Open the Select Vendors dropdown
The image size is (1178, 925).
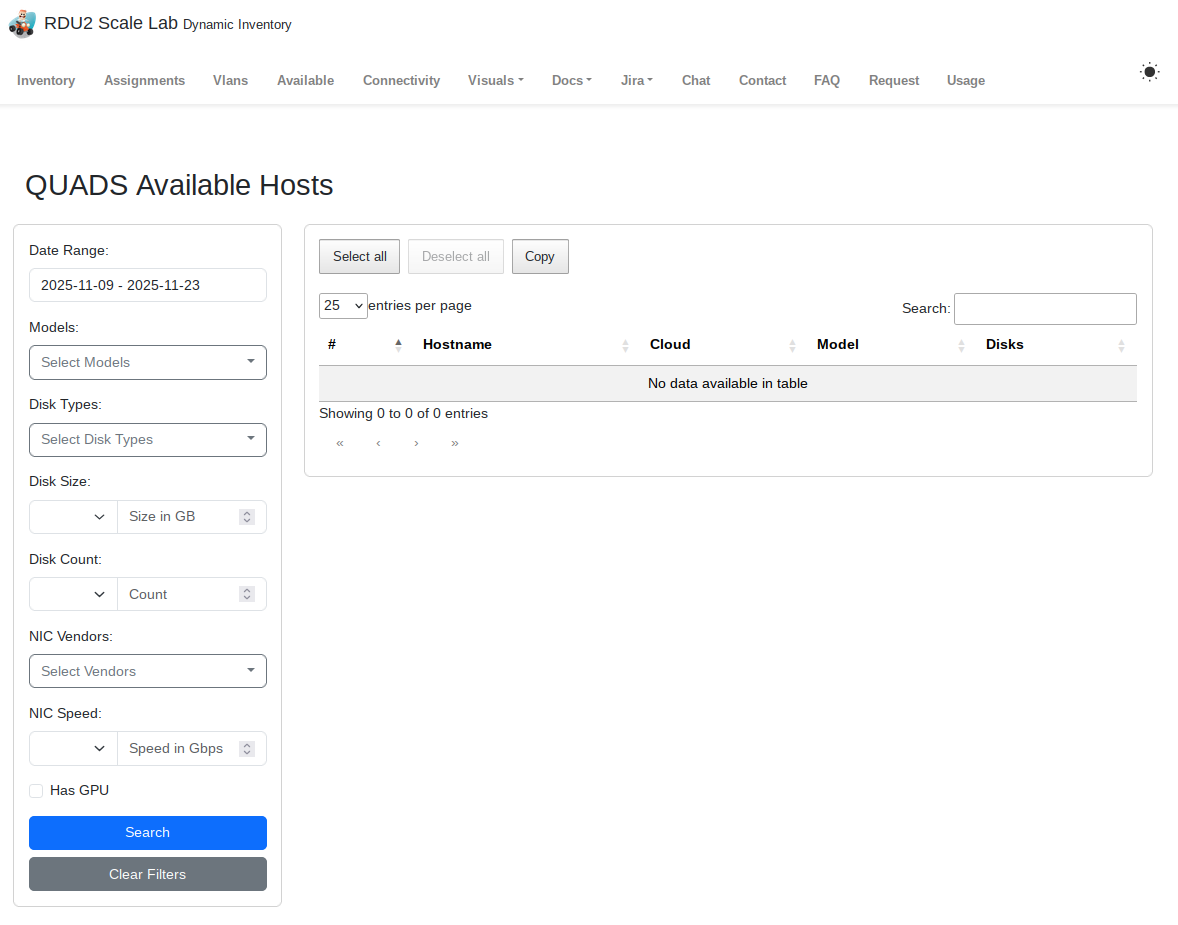click(x=148, y=671)
